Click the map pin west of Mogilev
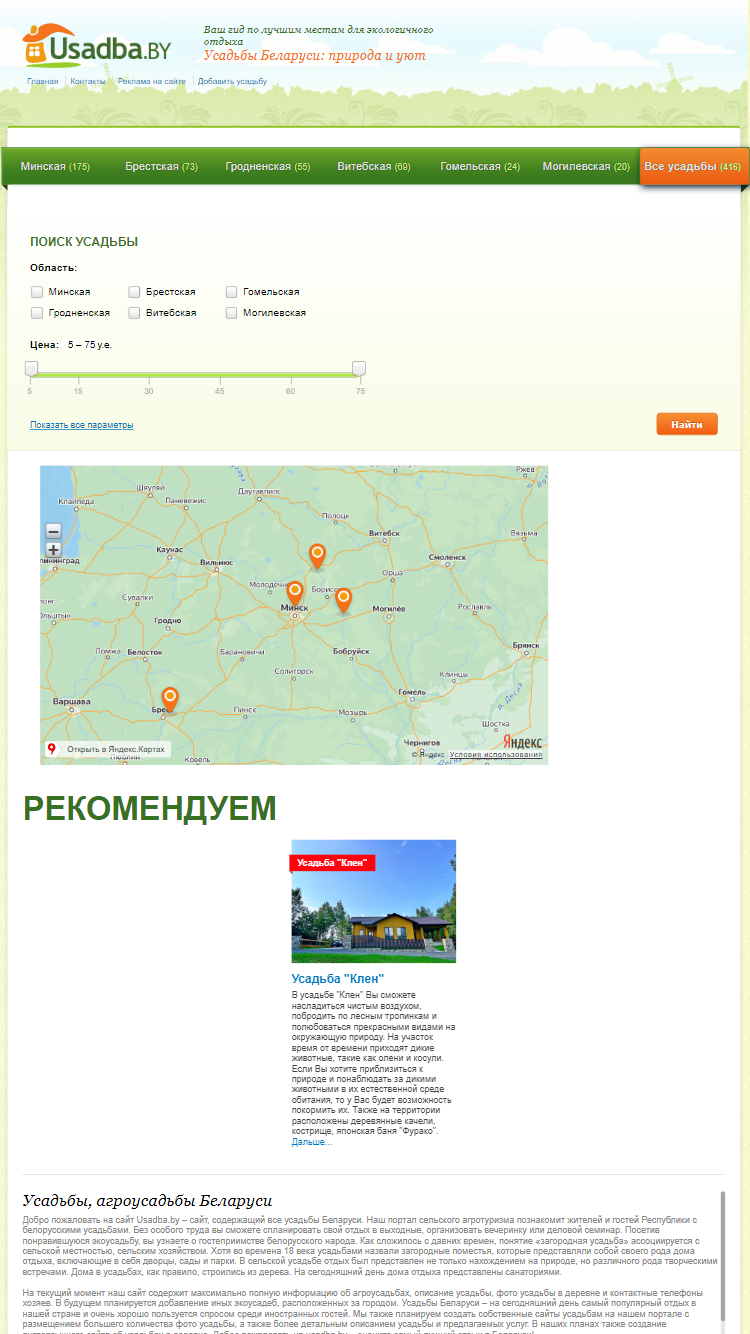 (x=343, y=600)
